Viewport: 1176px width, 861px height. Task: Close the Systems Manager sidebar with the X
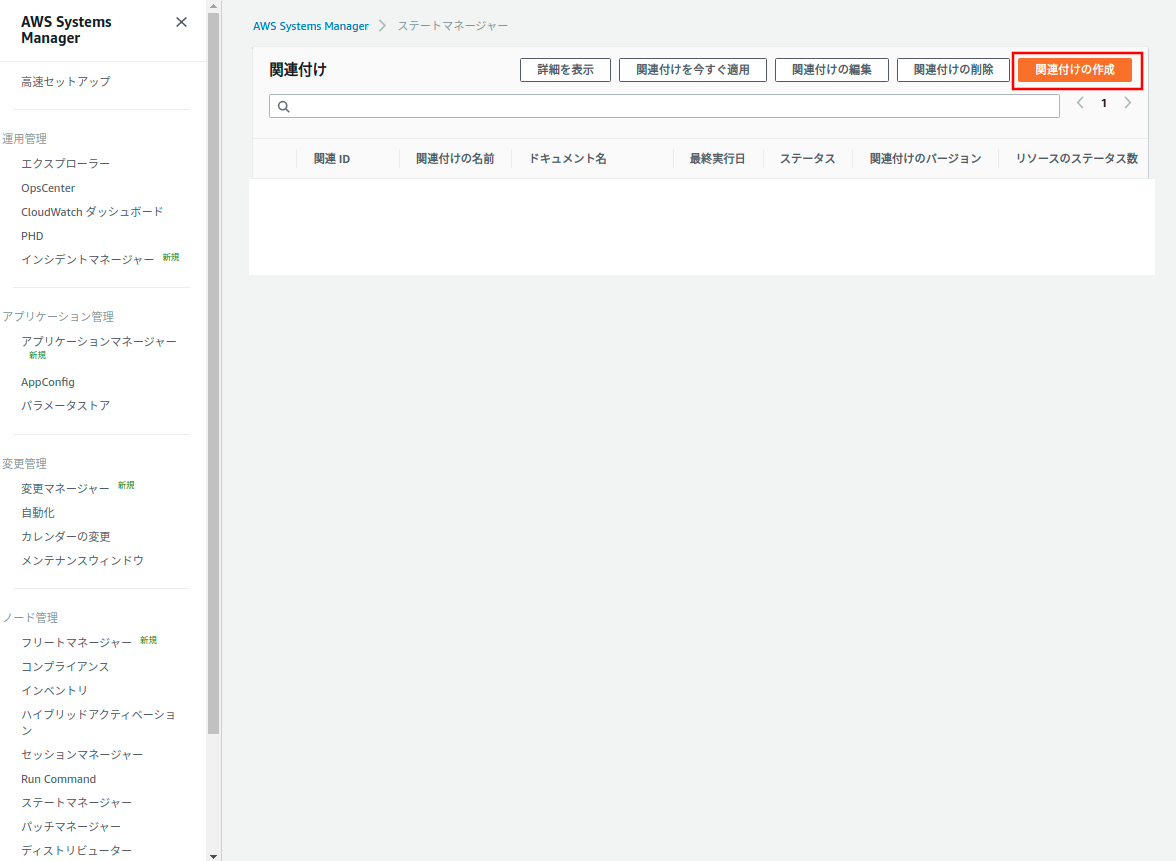tap(181, 21)
